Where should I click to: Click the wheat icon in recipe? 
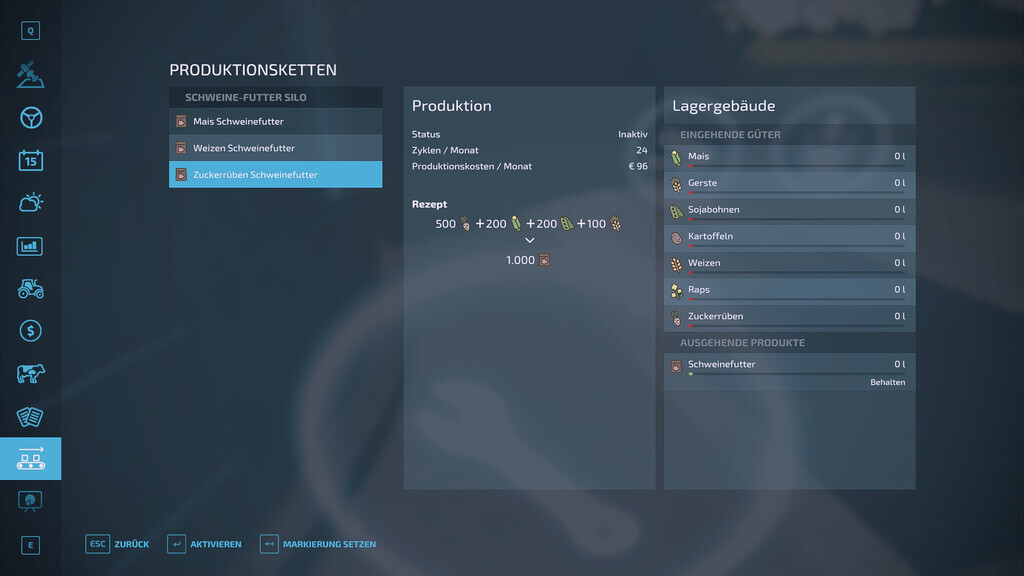click(x=615, y=224)
